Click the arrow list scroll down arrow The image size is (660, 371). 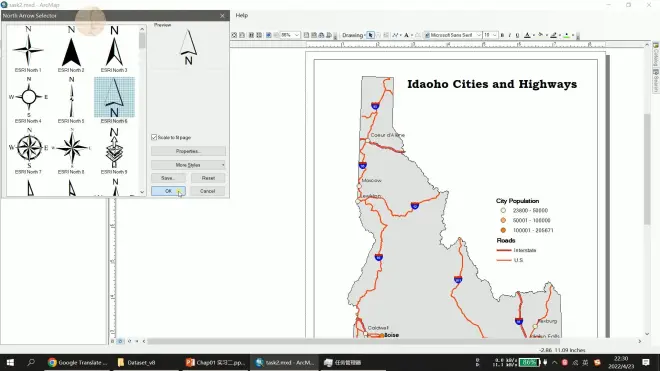click(142, 192)
